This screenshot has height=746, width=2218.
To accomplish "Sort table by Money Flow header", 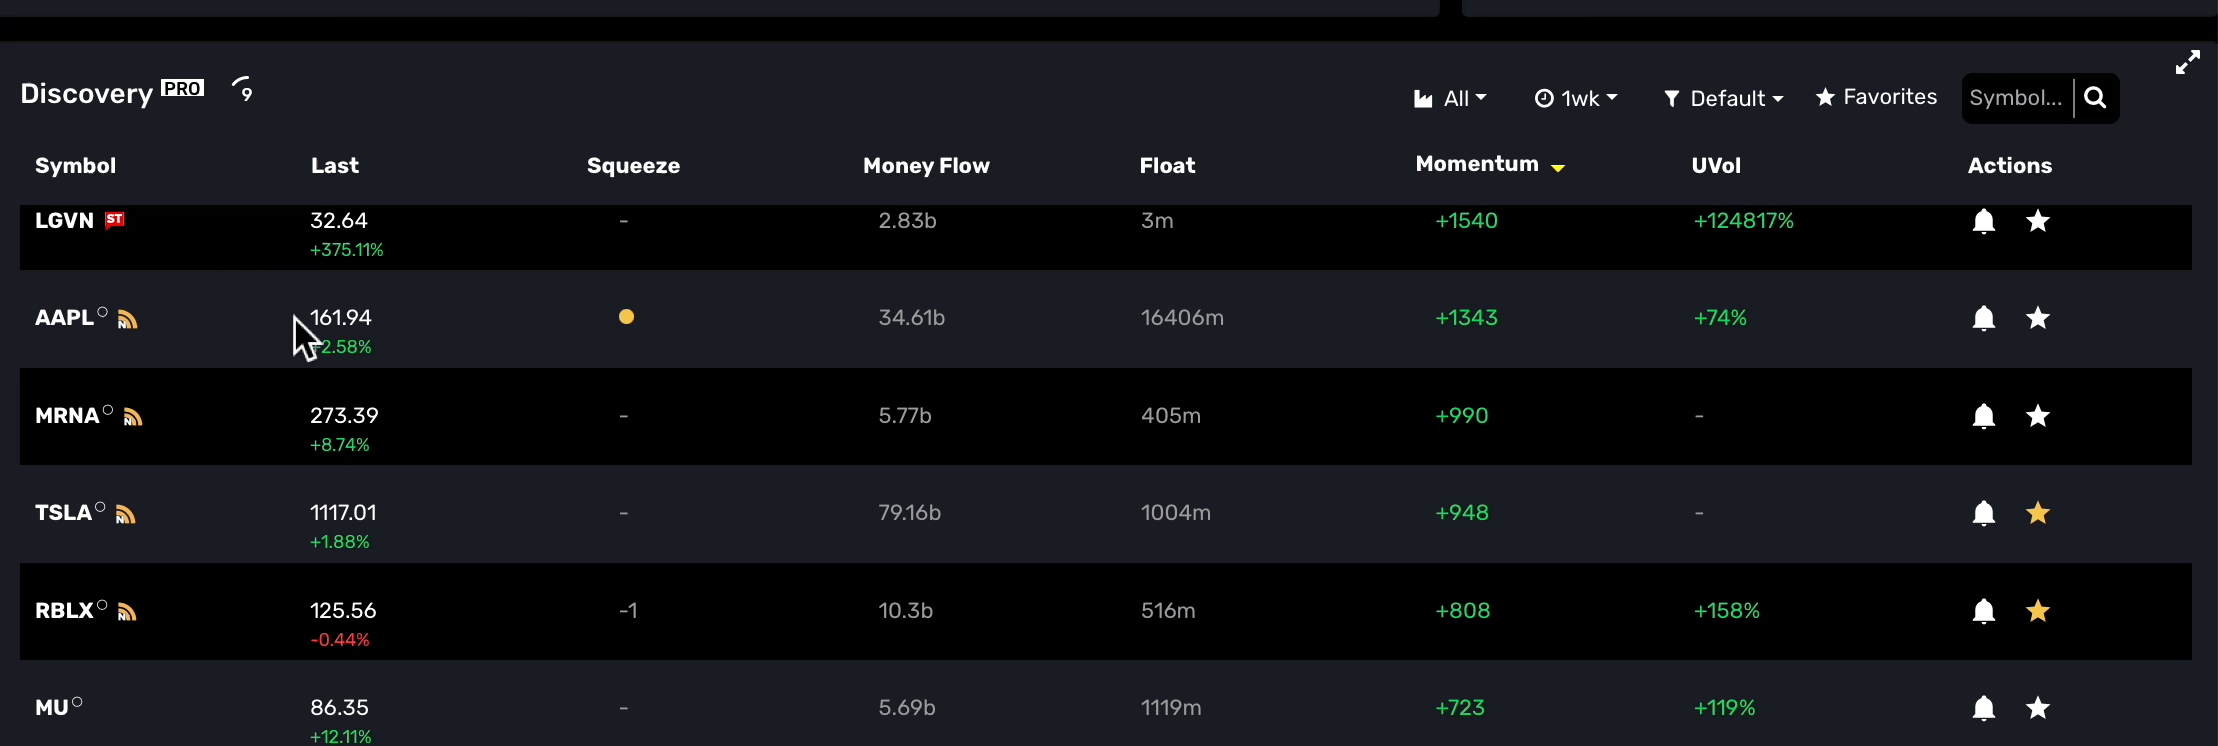I will [926, 166].
